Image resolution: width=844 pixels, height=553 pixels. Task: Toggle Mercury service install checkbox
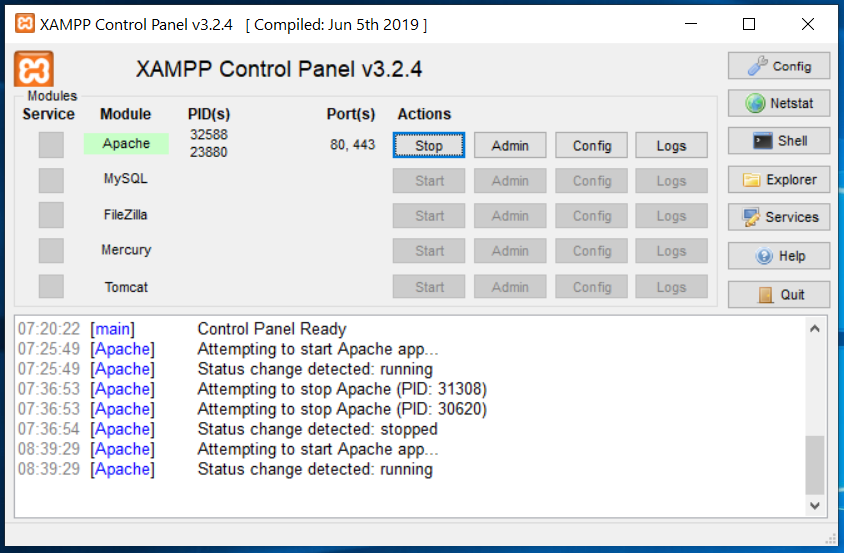(x=51, y=251)
